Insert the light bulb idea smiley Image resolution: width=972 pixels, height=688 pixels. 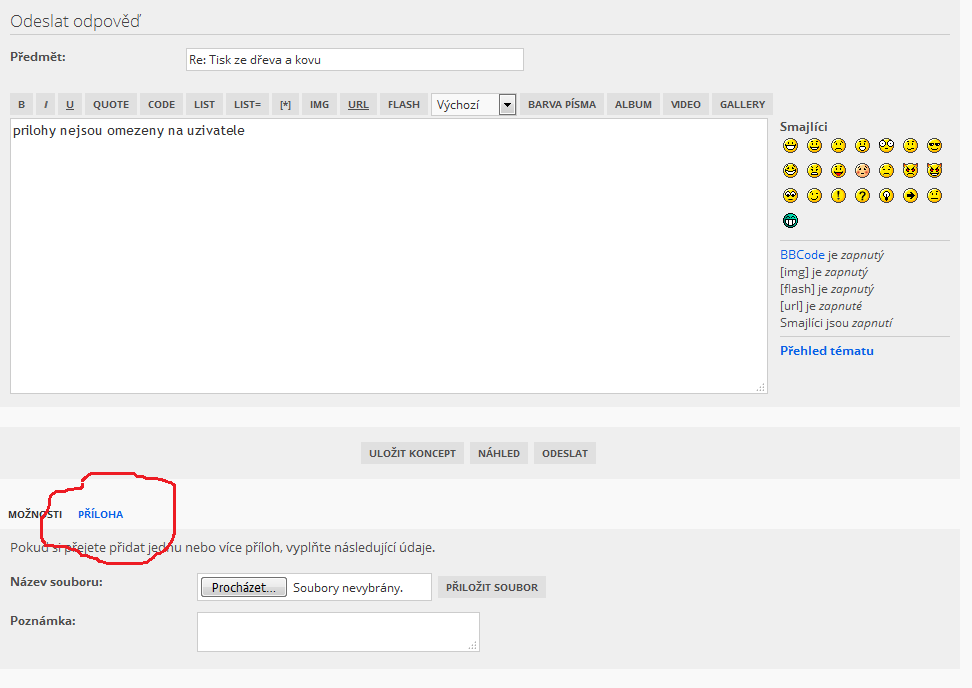click(x=886, y=196)
